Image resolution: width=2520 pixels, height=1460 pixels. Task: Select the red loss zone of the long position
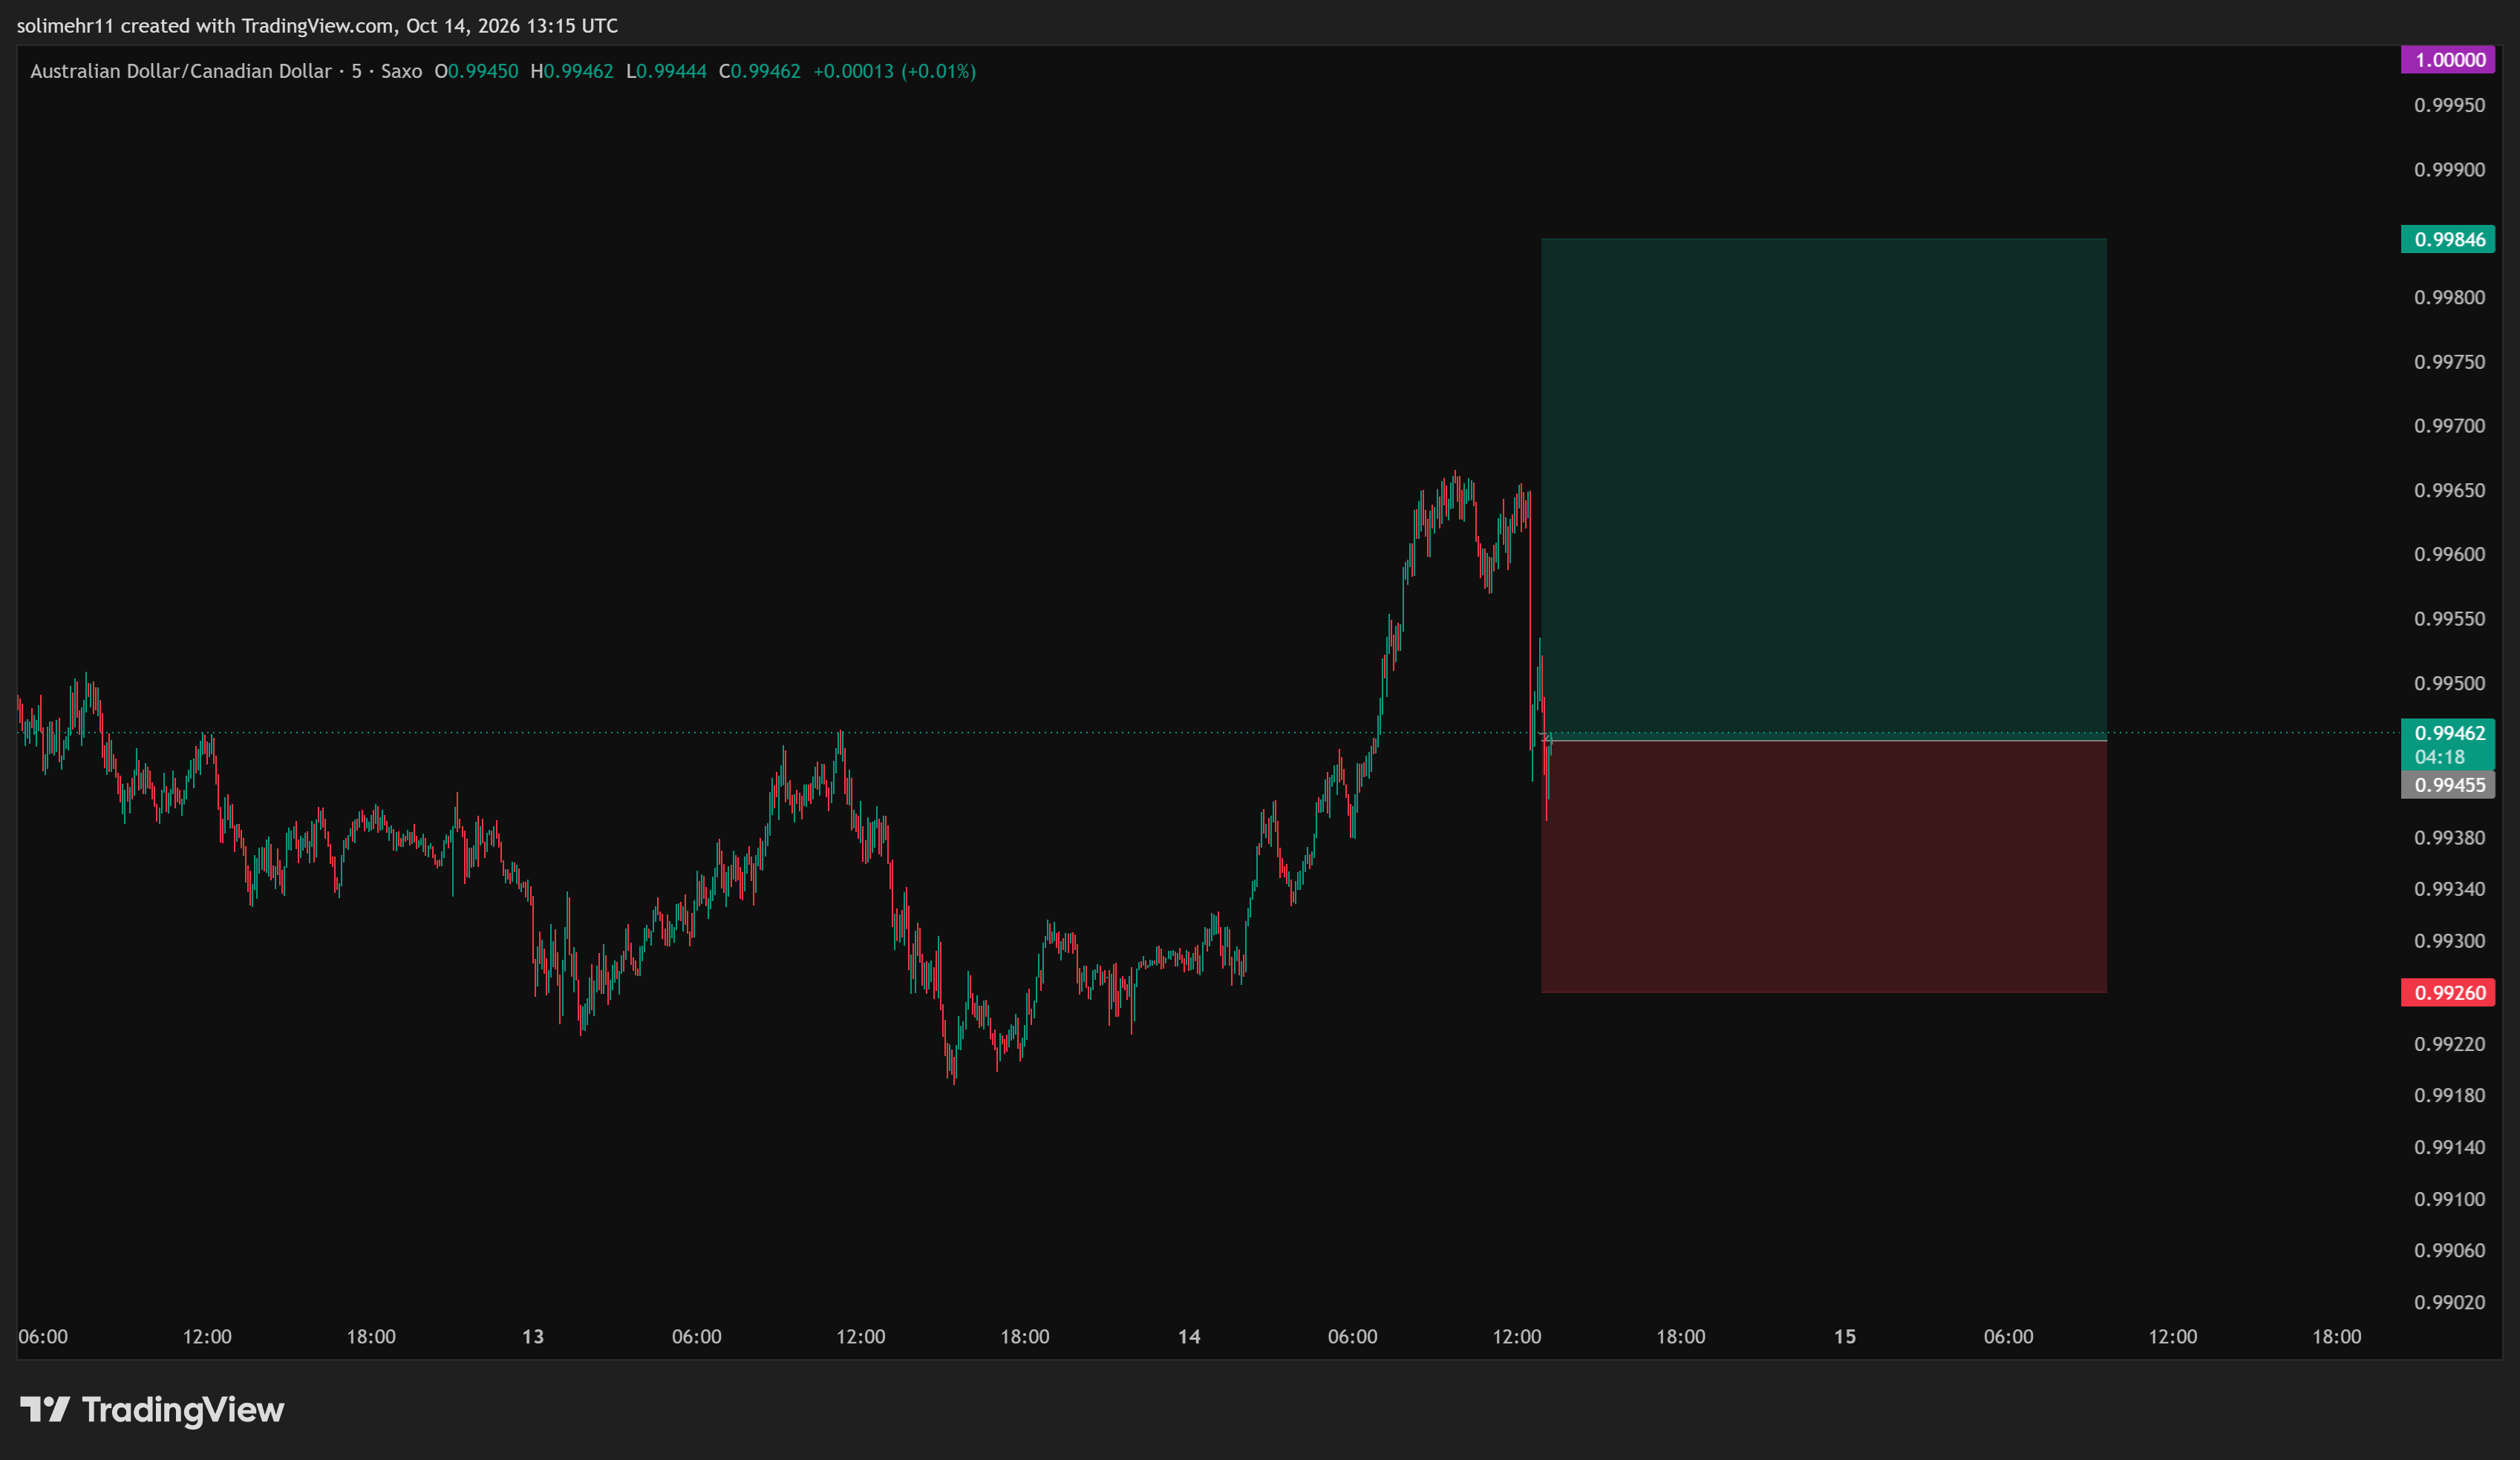pos(1823,866)
